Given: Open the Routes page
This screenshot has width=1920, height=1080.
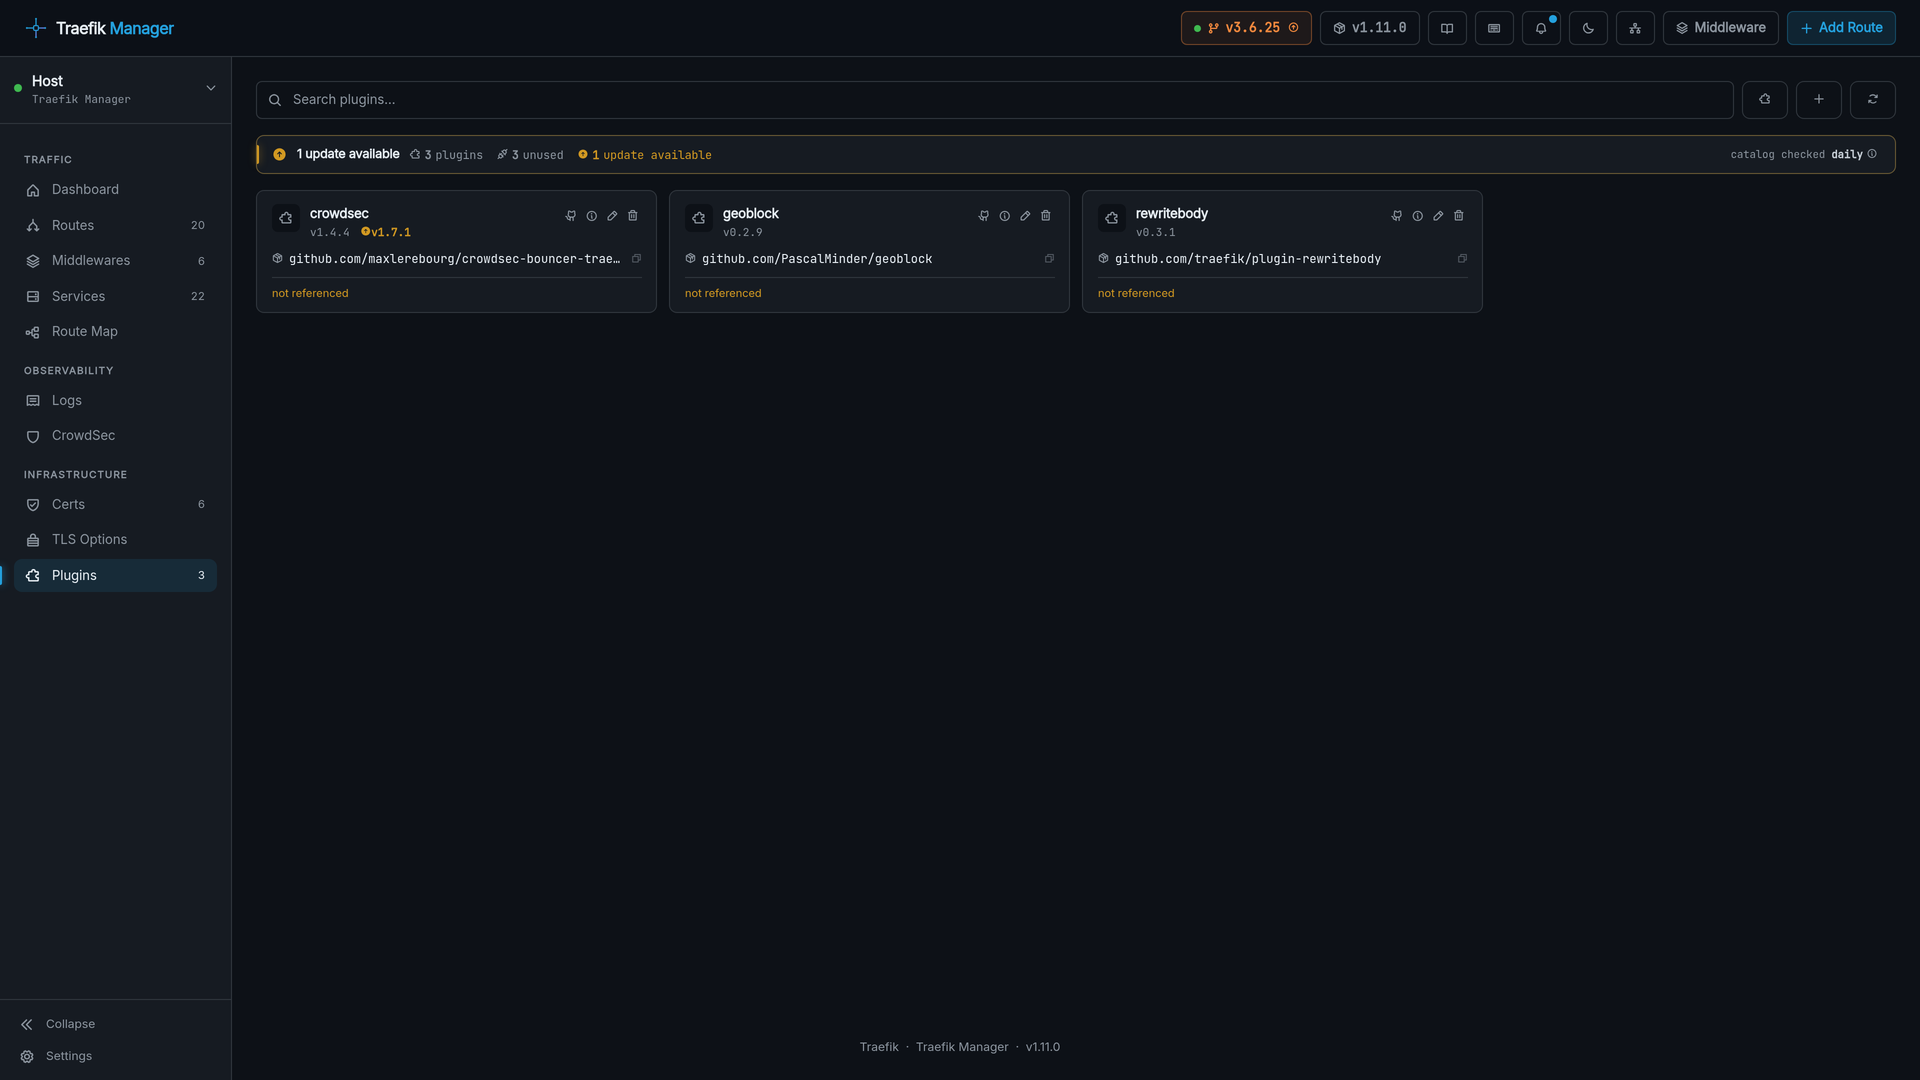Looking at the screenshot, I should [x=115, y=226].
